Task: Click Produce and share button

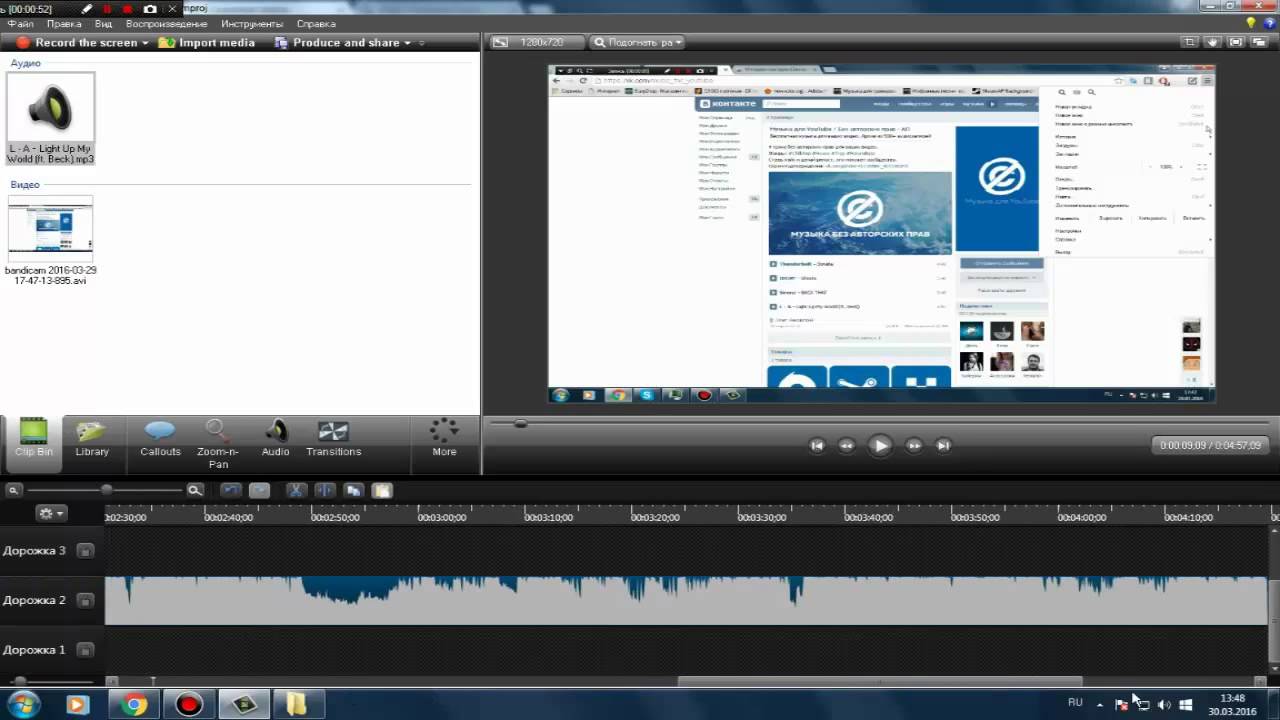Action: [337, 43]
